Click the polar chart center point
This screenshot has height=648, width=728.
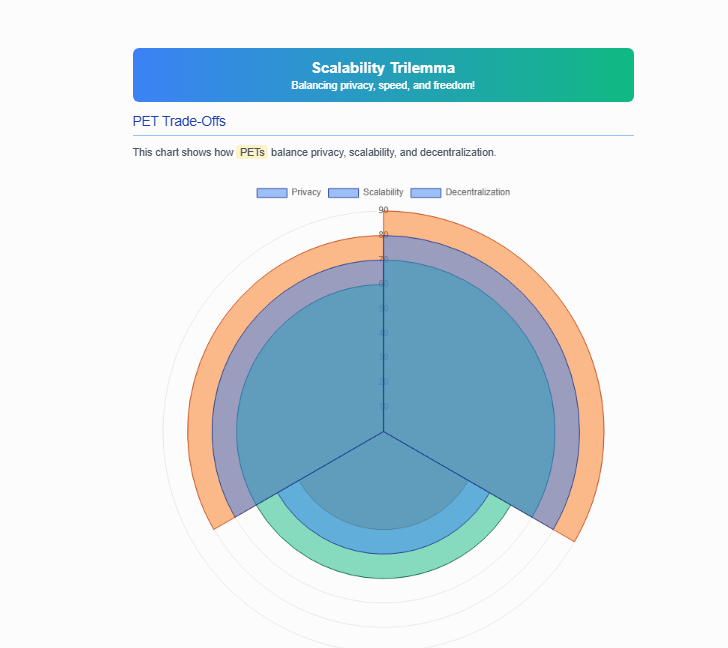[x=384, y=432]
